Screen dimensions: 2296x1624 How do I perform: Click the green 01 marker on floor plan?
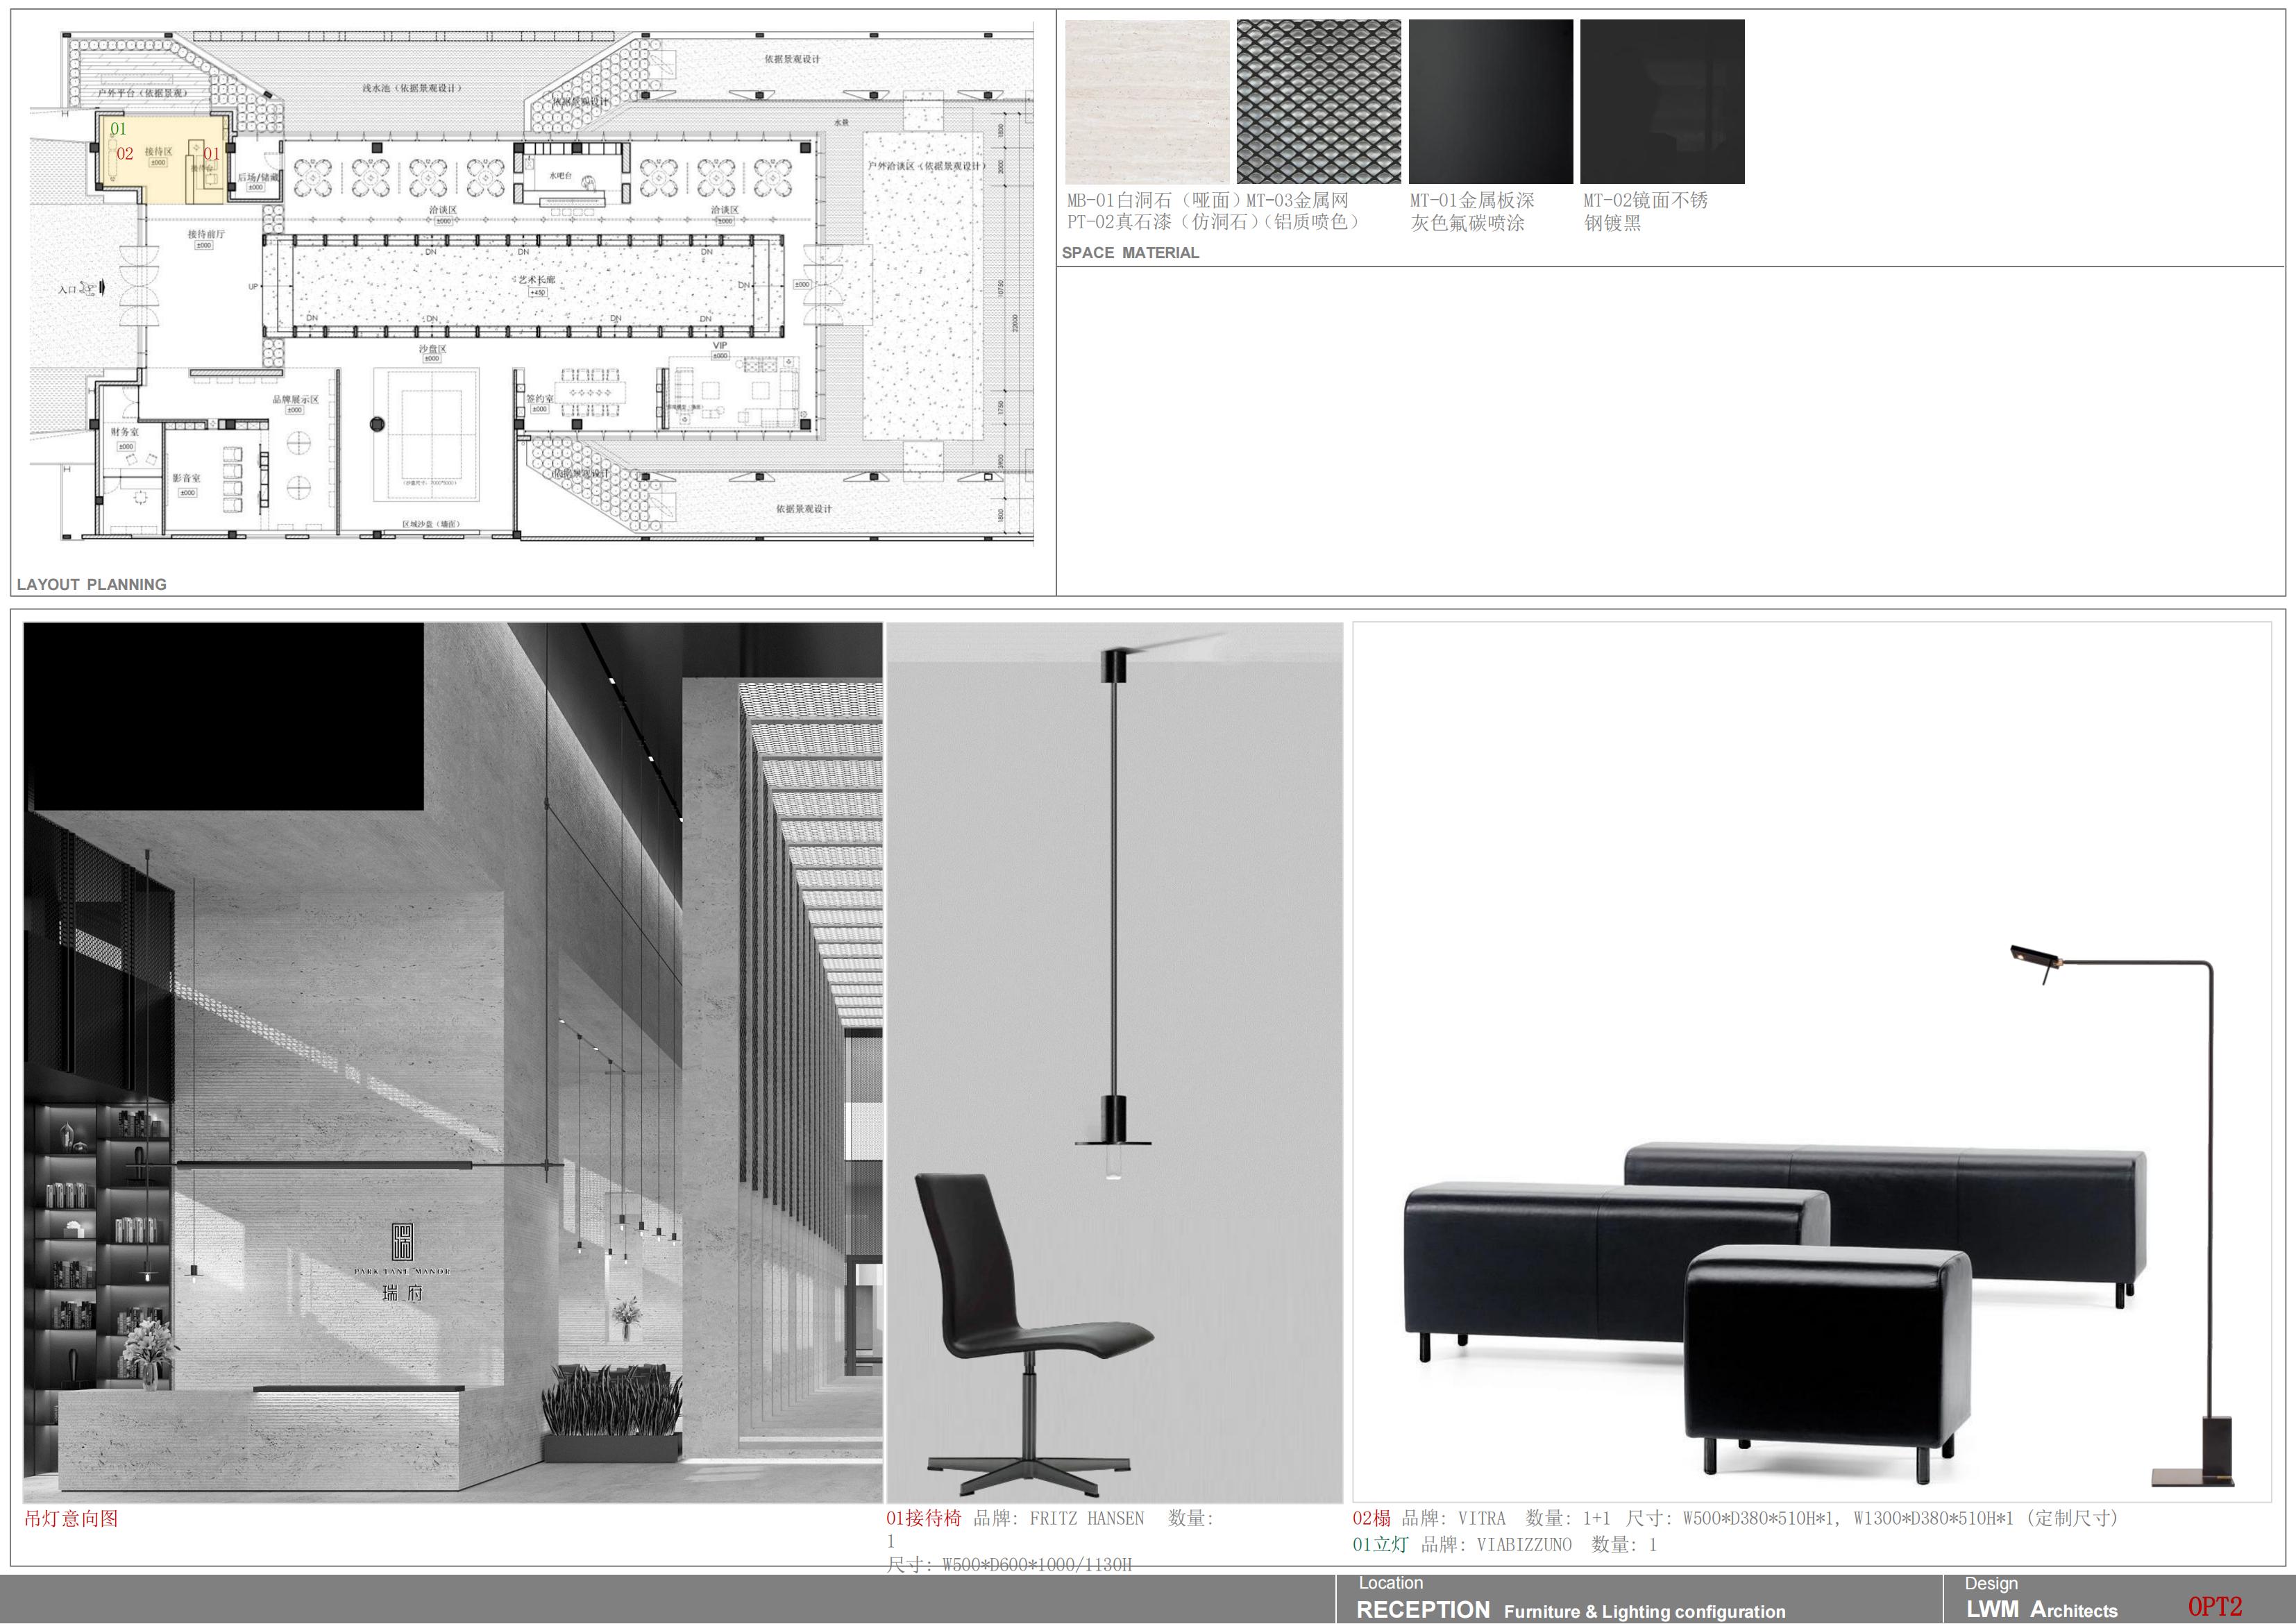(x=118, y=129)
